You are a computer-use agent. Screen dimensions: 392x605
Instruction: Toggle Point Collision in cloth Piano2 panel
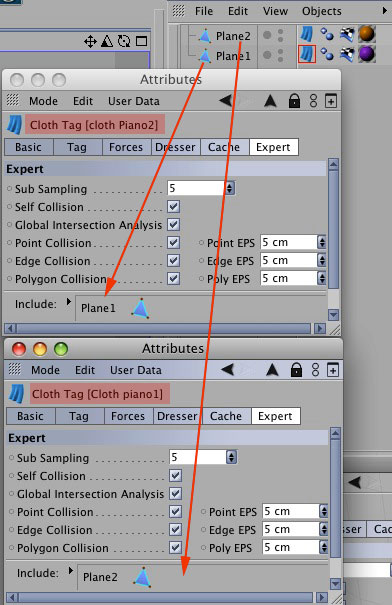[x=174, y=242]
